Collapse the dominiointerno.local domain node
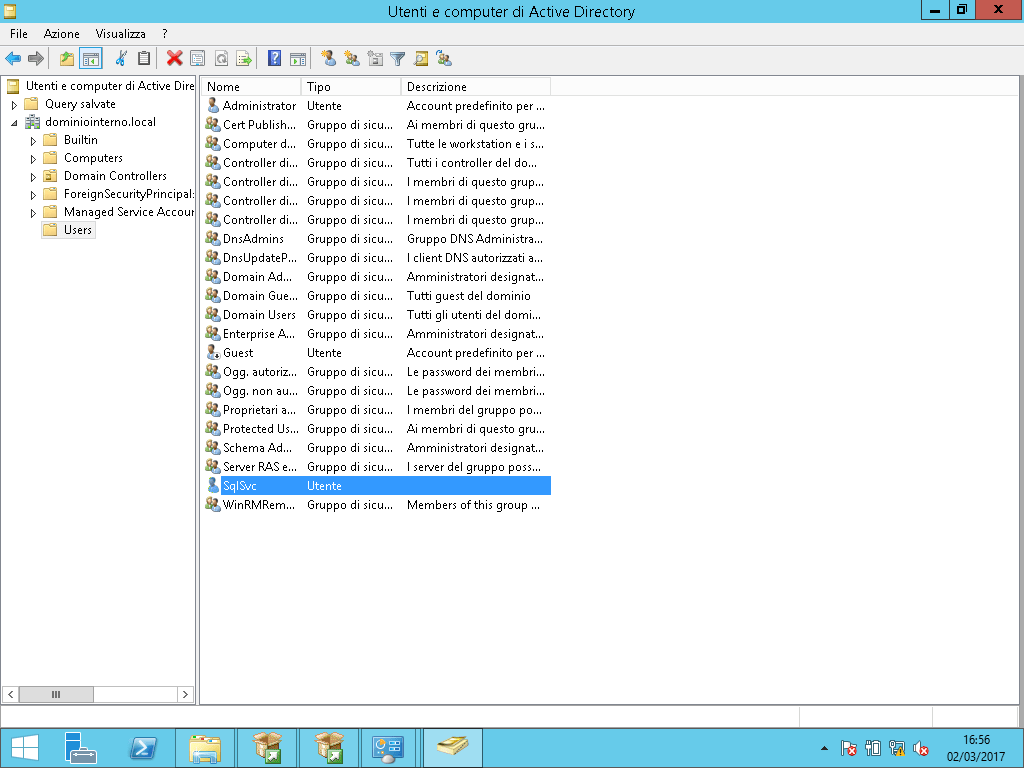 [x=14, y=123]
